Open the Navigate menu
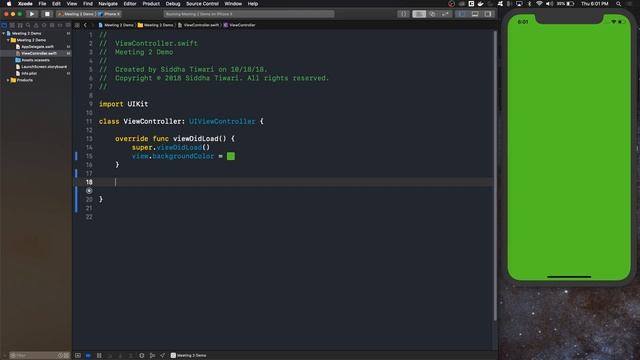This screenshot has width=640, height=360. pos(108,4)
